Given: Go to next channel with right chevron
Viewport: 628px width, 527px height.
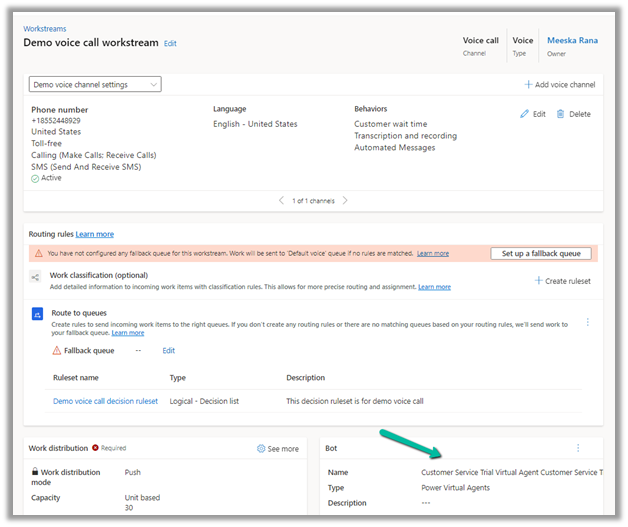Looking at the screenshot, I should [x=346, y=201].
